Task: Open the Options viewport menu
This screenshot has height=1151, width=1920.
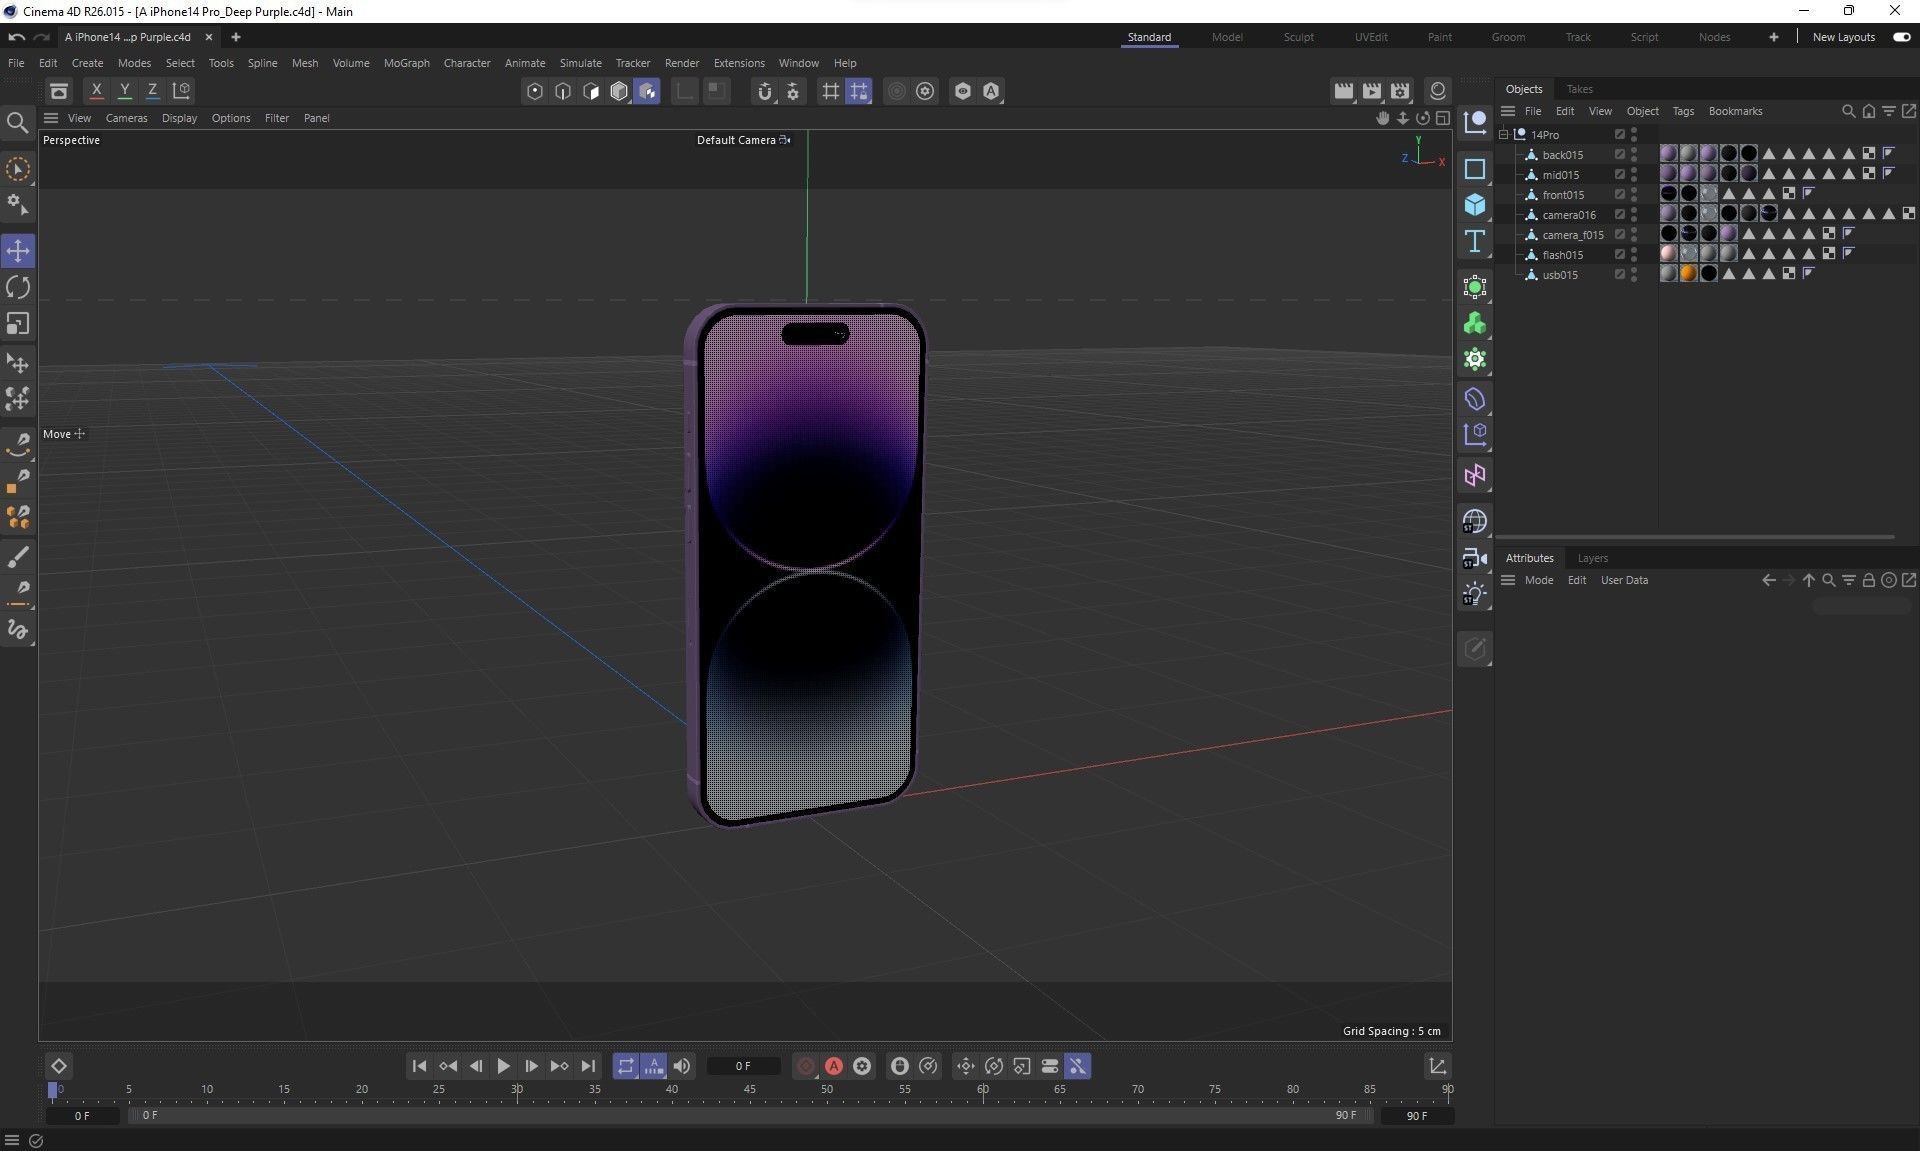Action: tap(231, 118)
